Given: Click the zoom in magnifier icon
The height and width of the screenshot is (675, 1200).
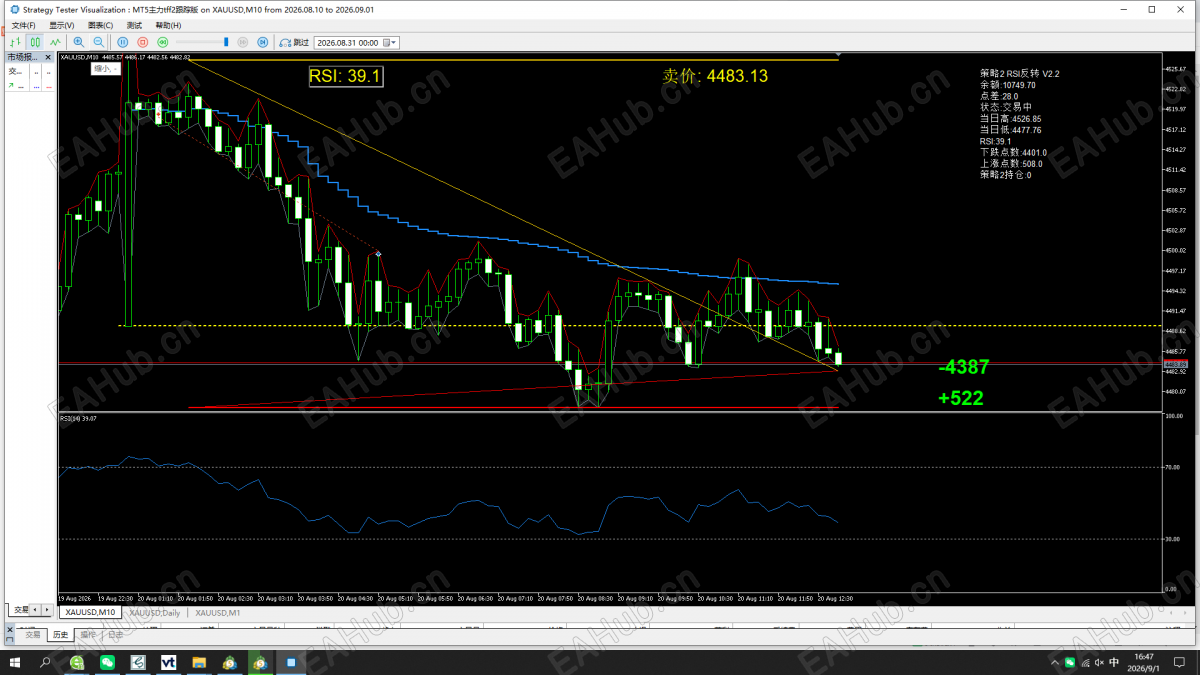Looking at the screenshot, I should pyautogui.click(x=79, y=42).
